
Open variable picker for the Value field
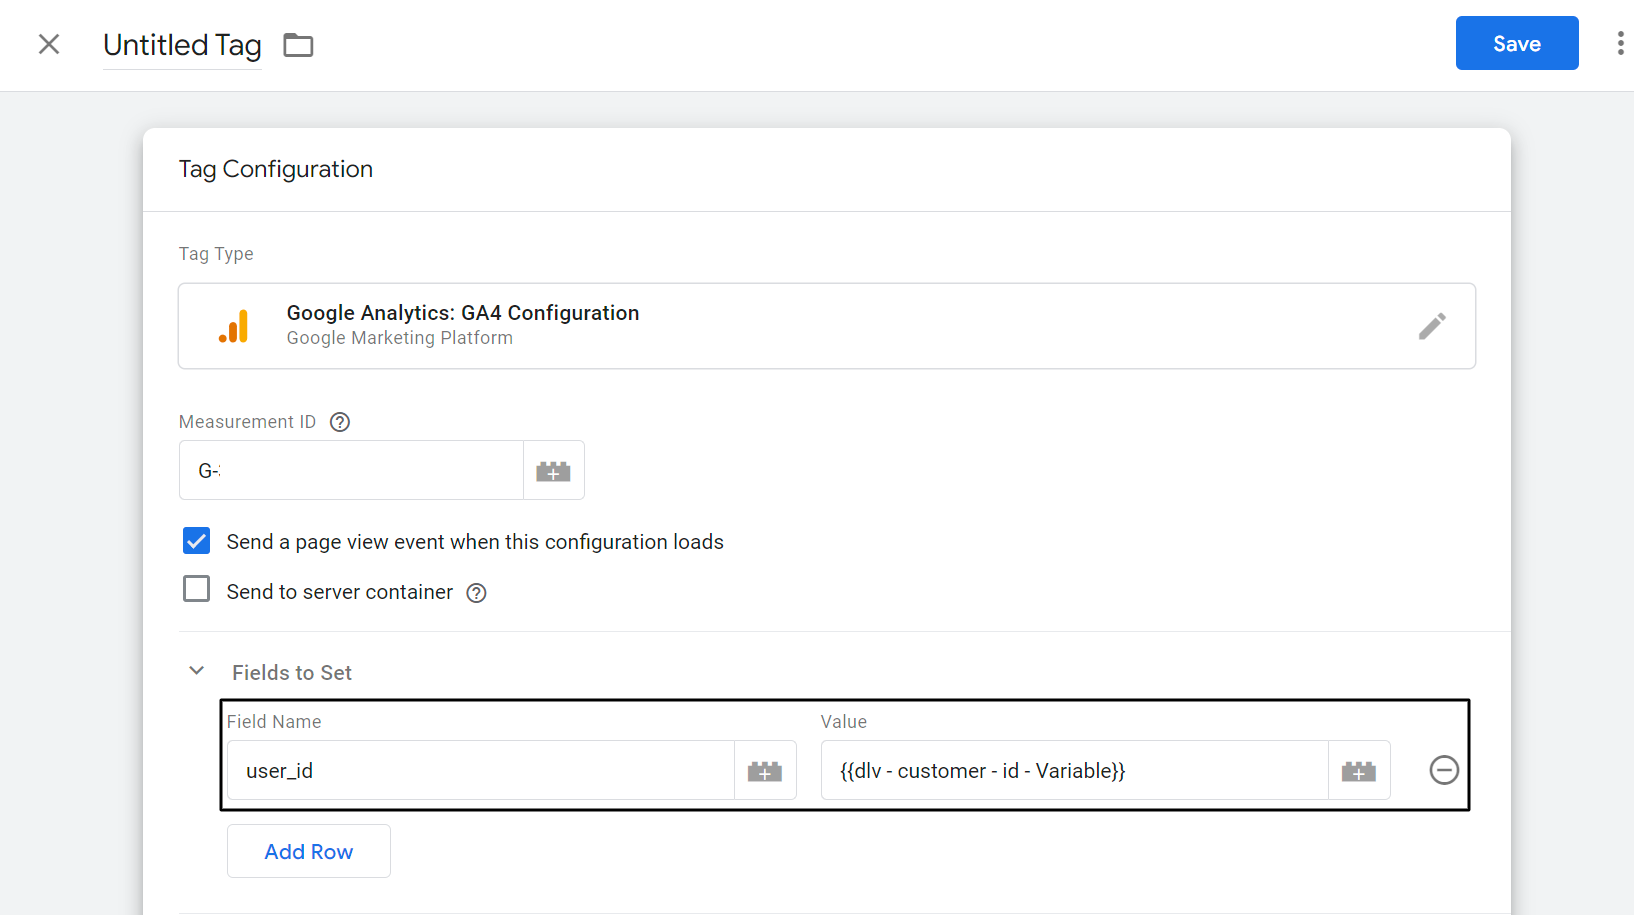pyautogui.click(x=1359, y=770)
